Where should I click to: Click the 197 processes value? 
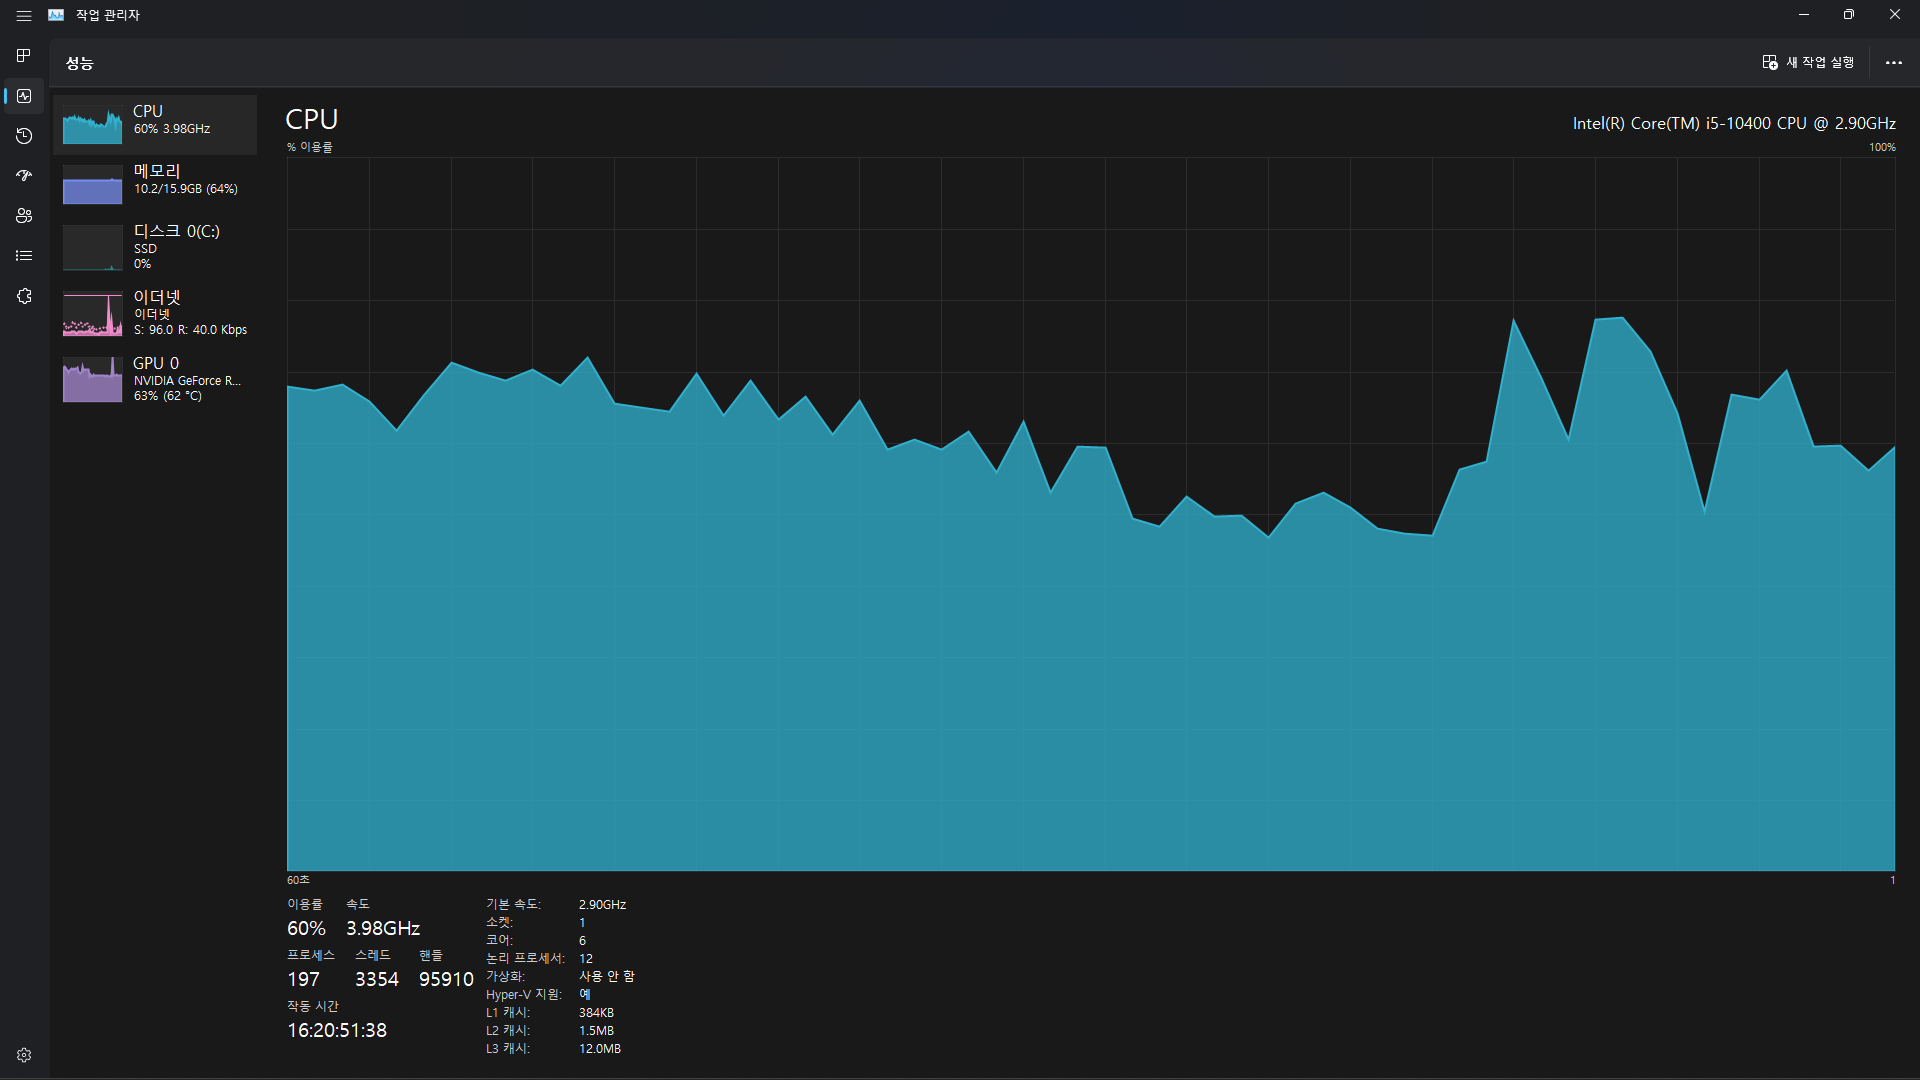(x=303, y=979)
